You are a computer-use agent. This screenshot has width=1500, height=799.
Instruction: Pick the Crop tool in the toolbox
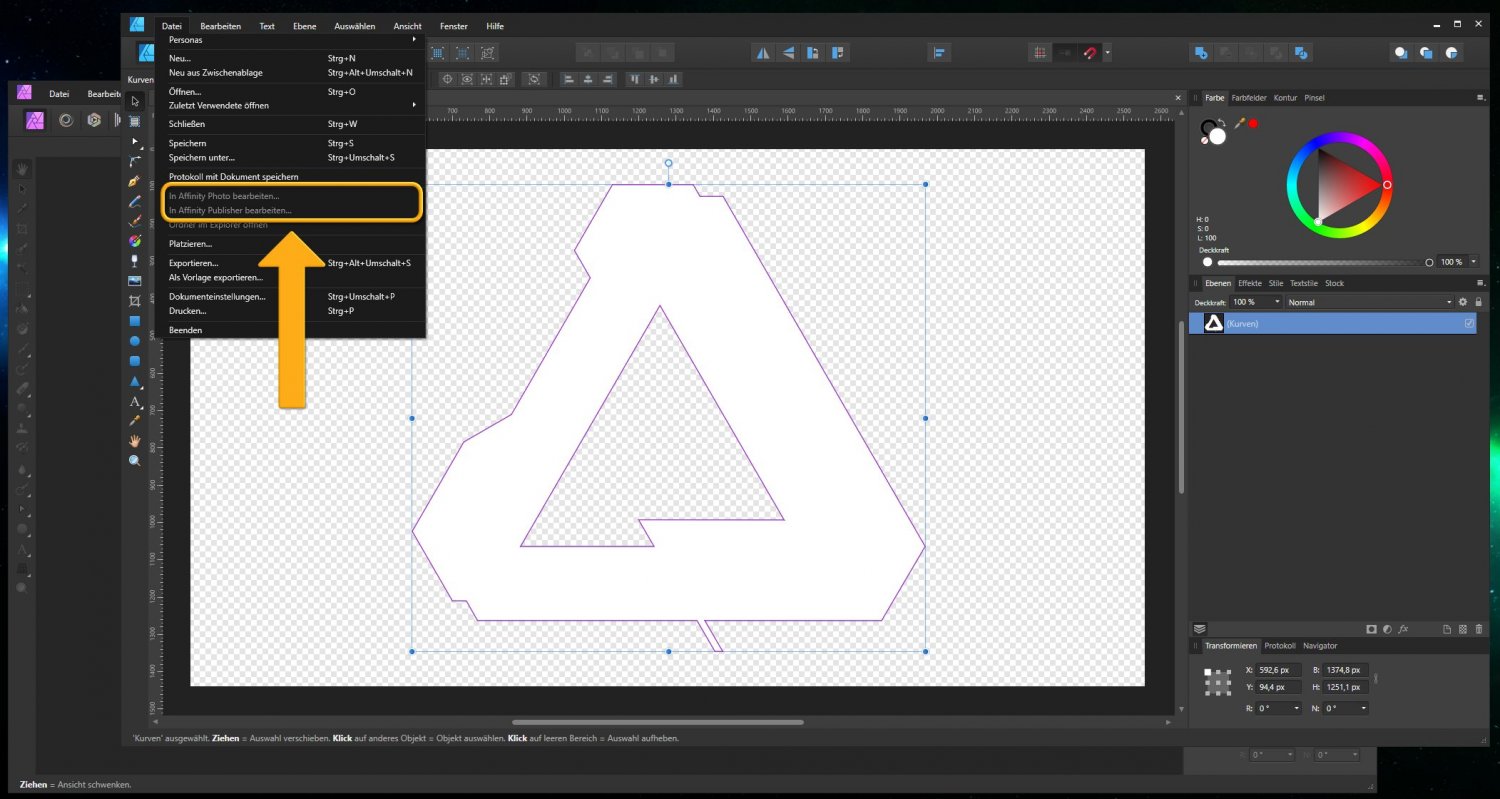(135, 301)
